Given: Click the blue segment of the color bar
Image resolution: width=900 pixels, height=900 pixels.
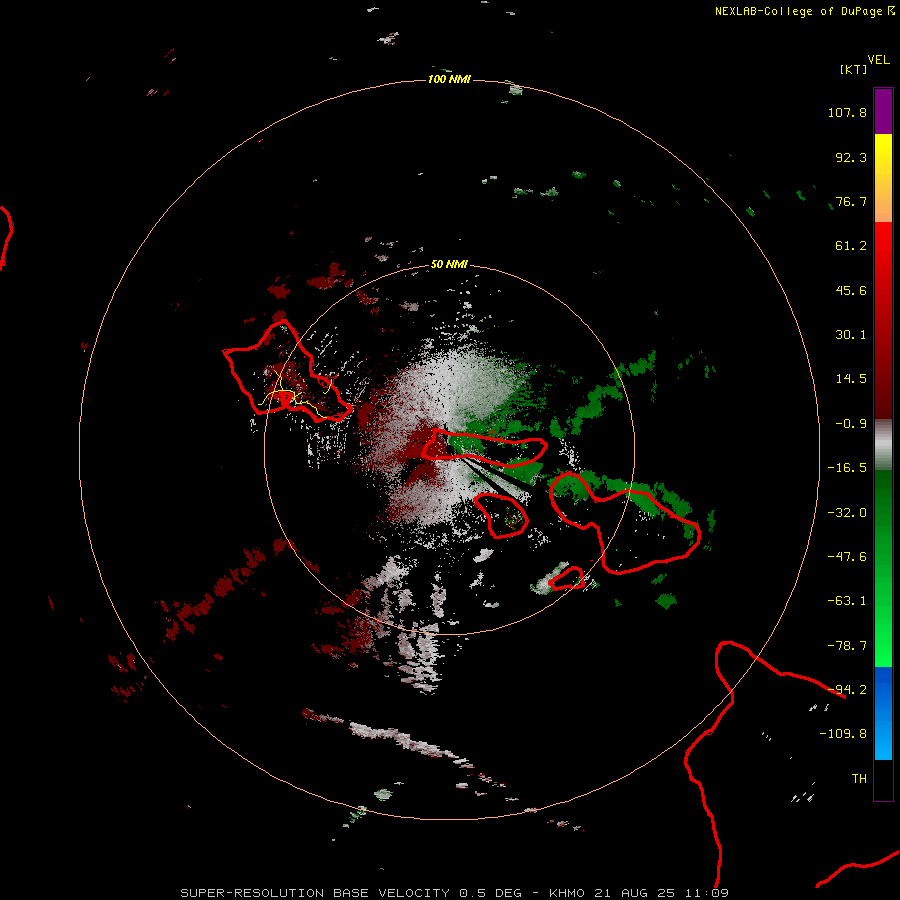Looking at the screenshot, I should 883,713.
